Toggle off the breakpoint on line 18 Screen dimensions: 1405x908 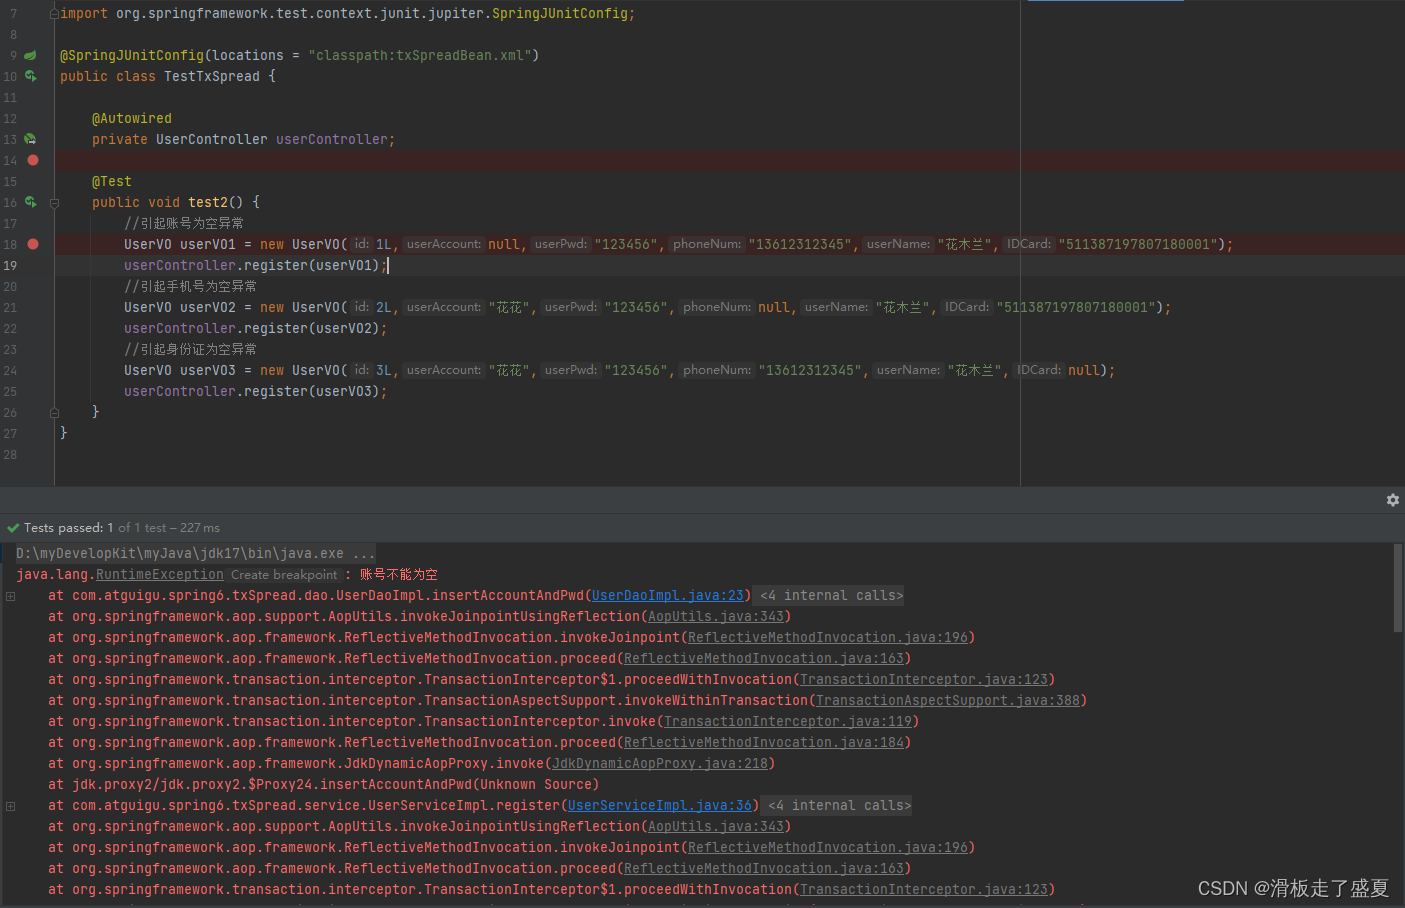pos(33,244)
